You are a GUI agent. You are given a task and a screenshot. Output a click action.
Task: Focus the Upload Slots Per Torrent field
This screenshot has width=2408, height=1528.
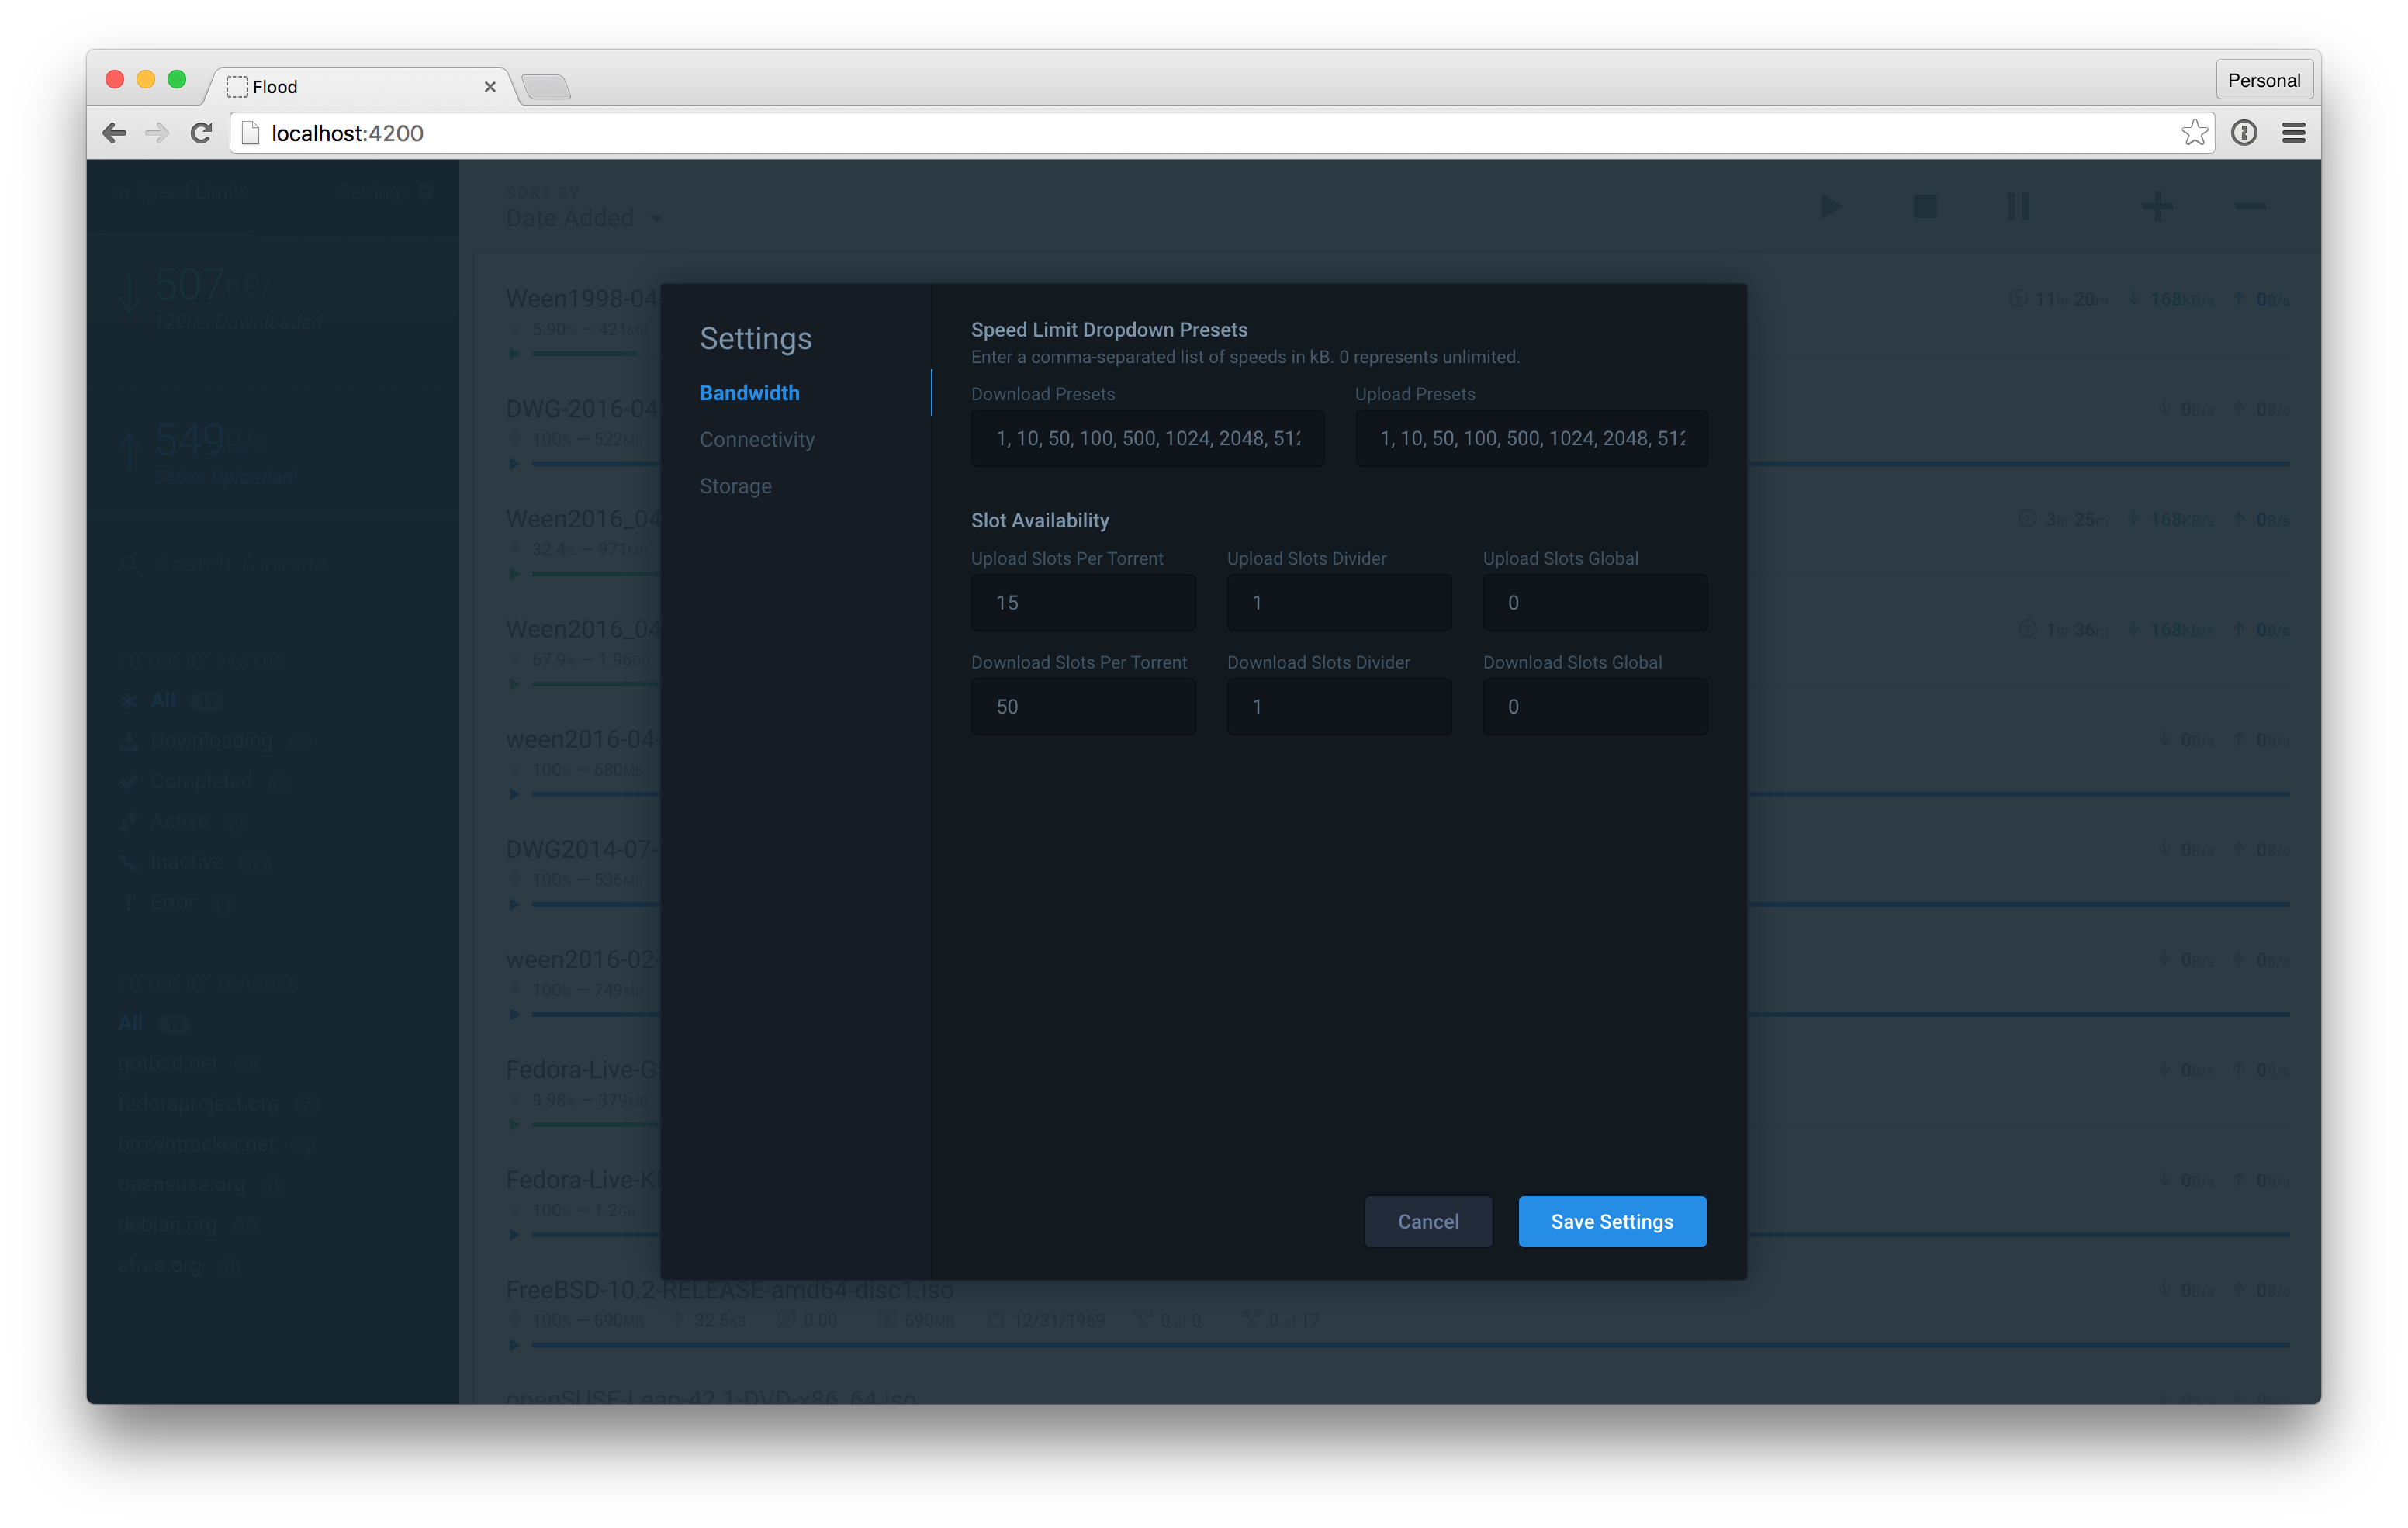click(x=1083, y=603)
